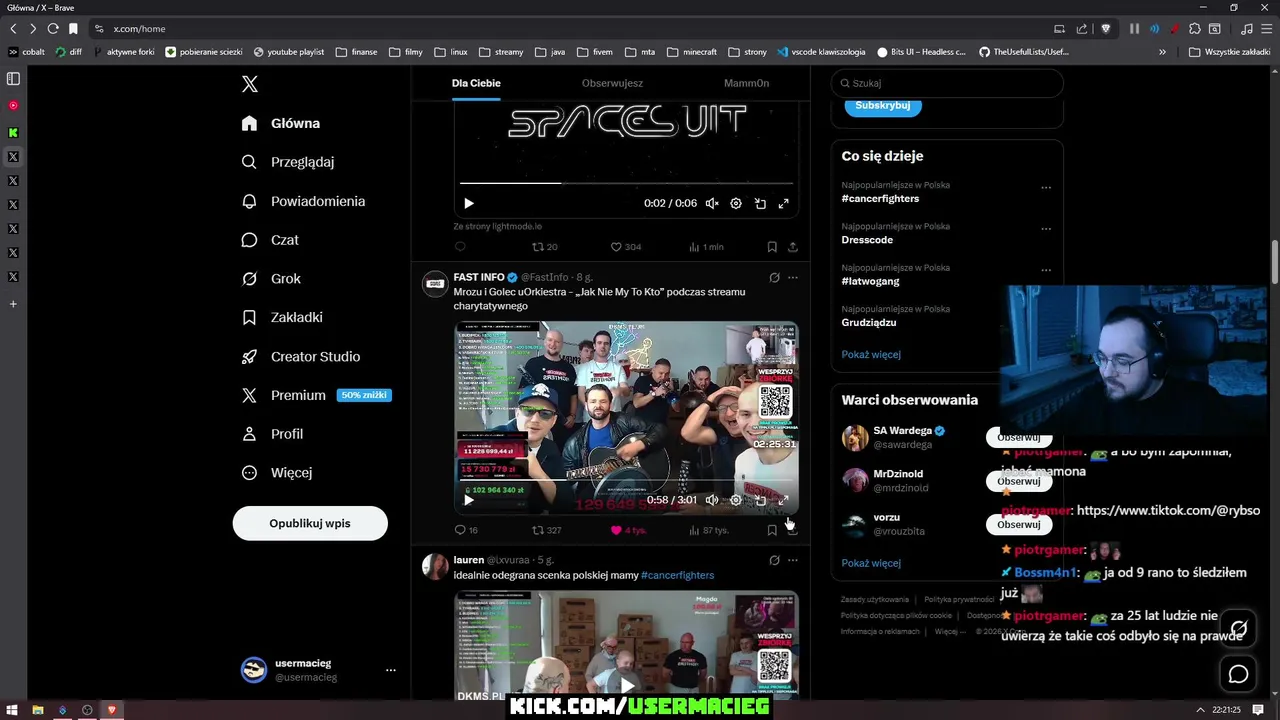Screen dimensions: 1280x720
Task: Open Wszystkie zakładki folder
Action: (x=1229, y=52)
